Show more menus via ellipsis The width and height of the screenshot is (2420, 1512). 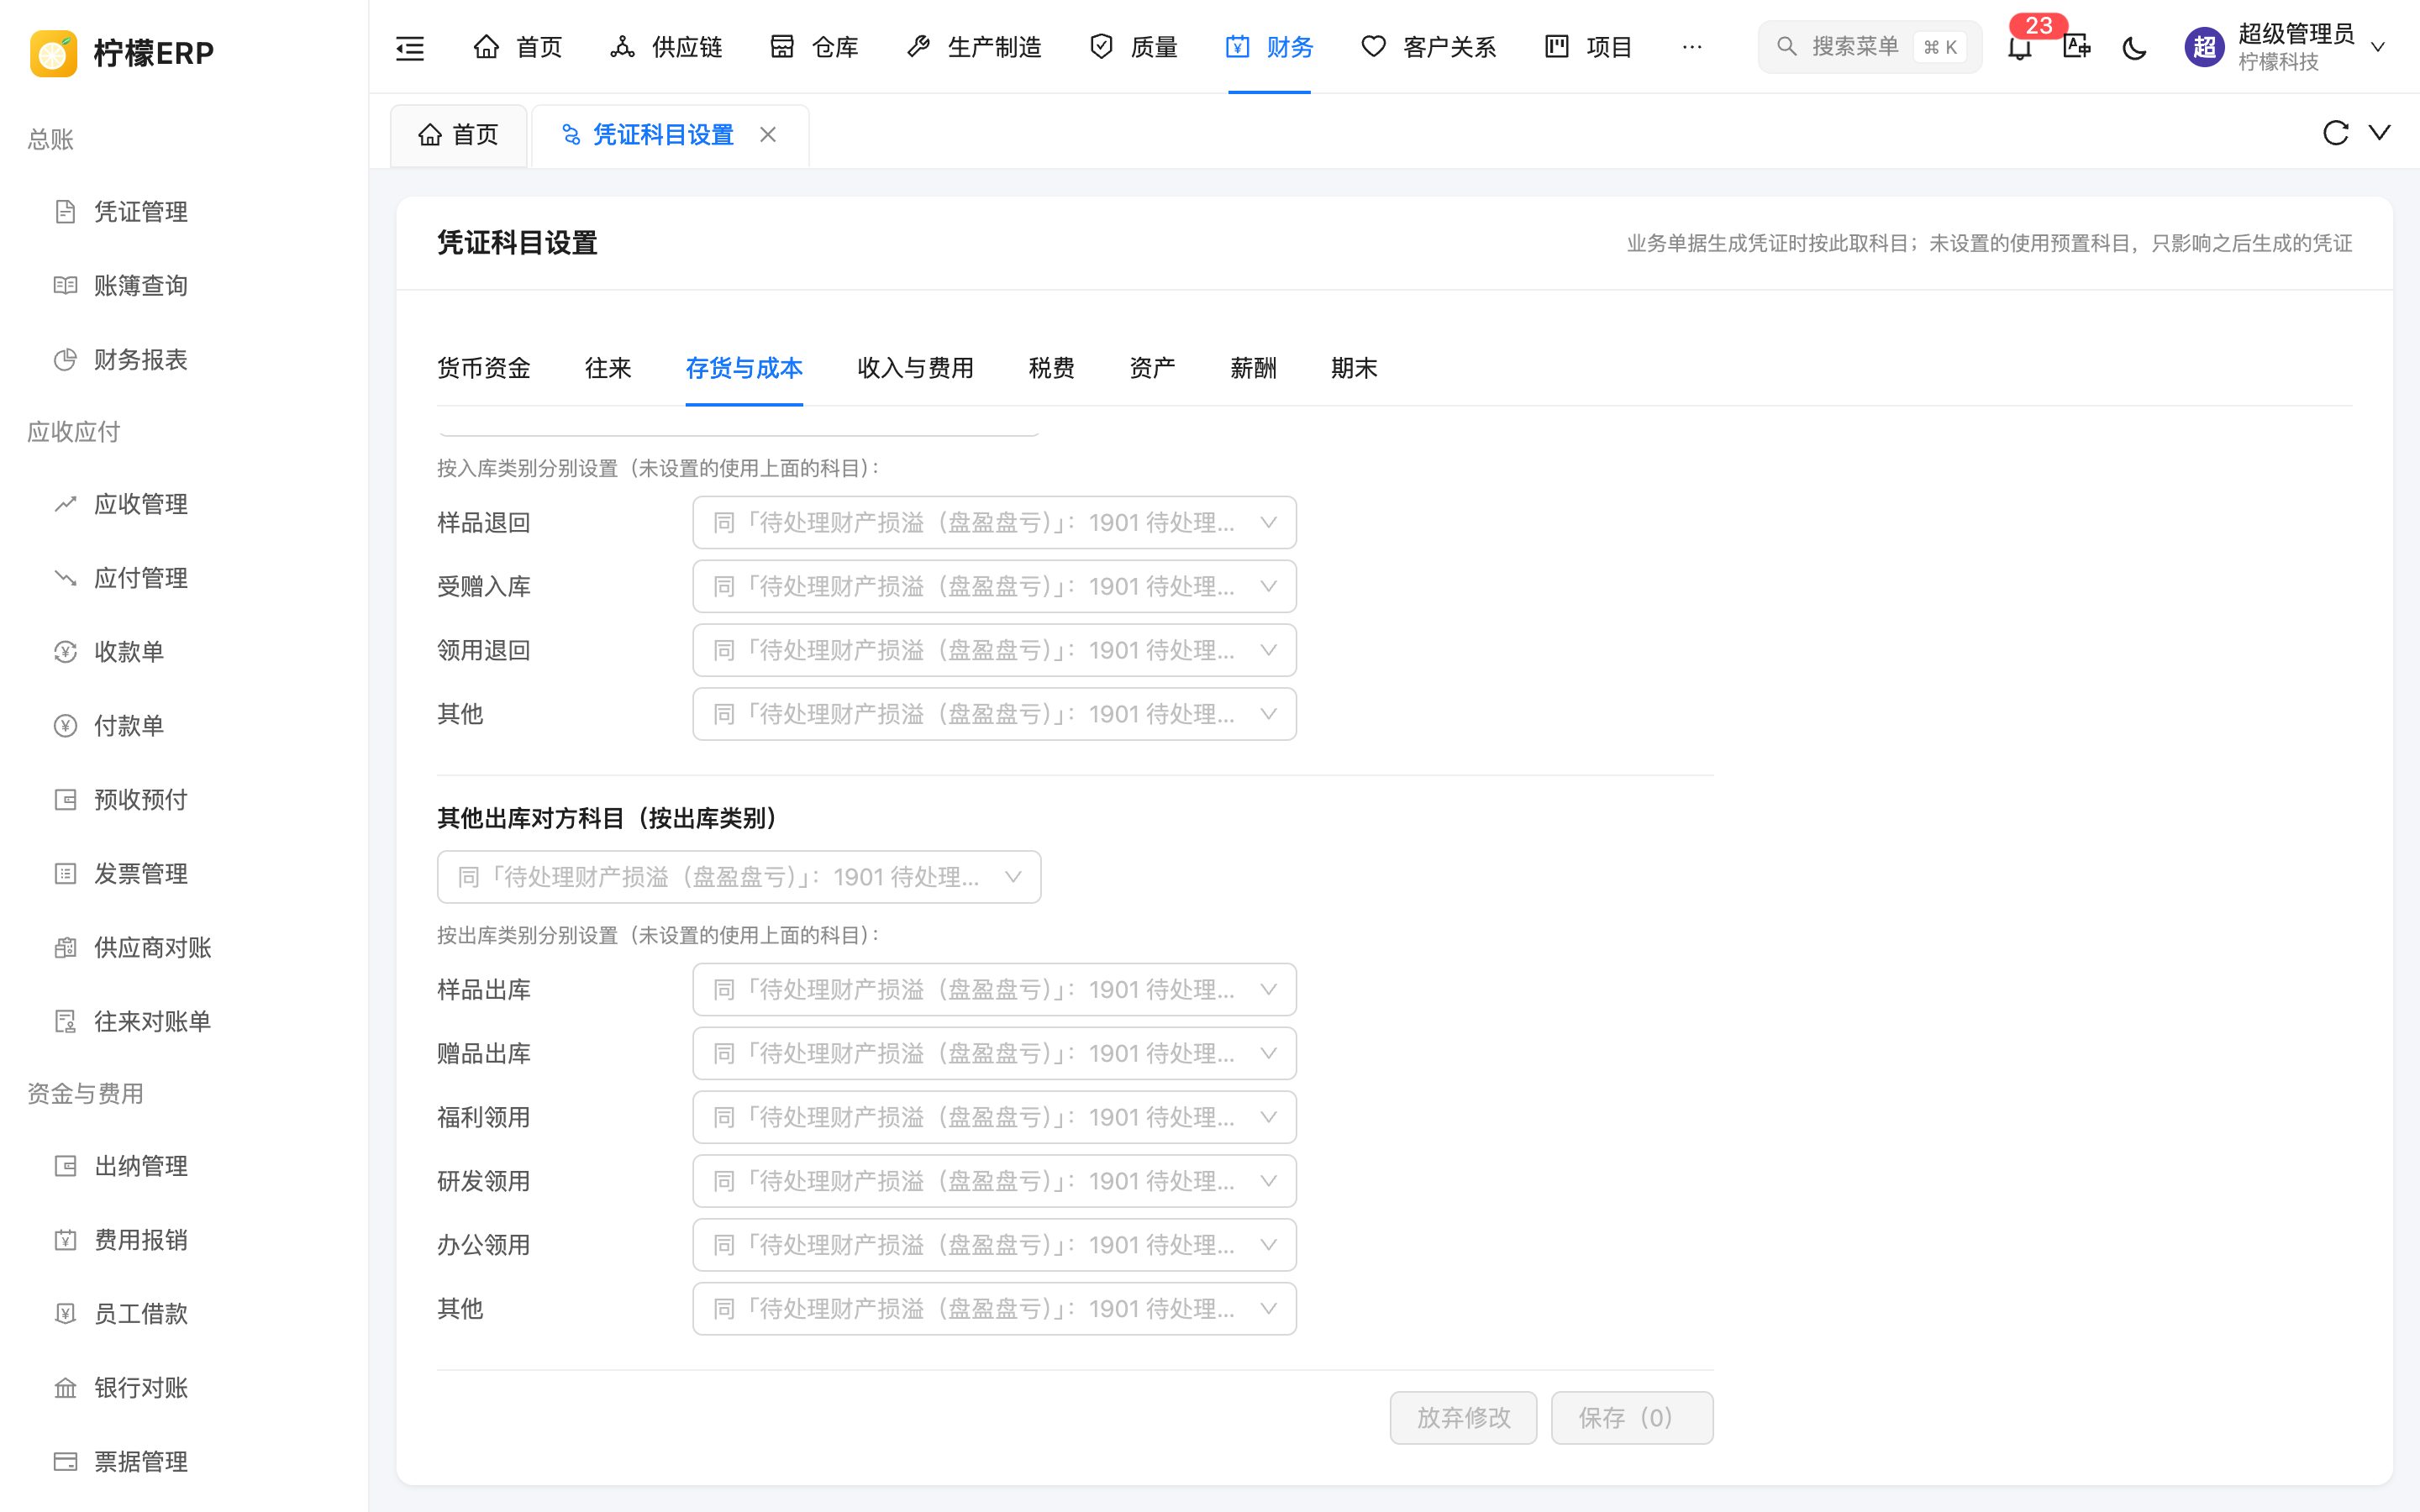[1692, 47]
